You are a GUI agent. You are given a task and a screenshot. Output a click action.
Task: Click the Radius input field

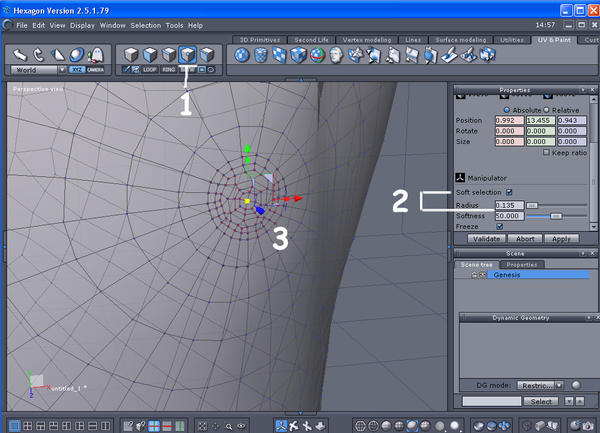tap(509, 204)
